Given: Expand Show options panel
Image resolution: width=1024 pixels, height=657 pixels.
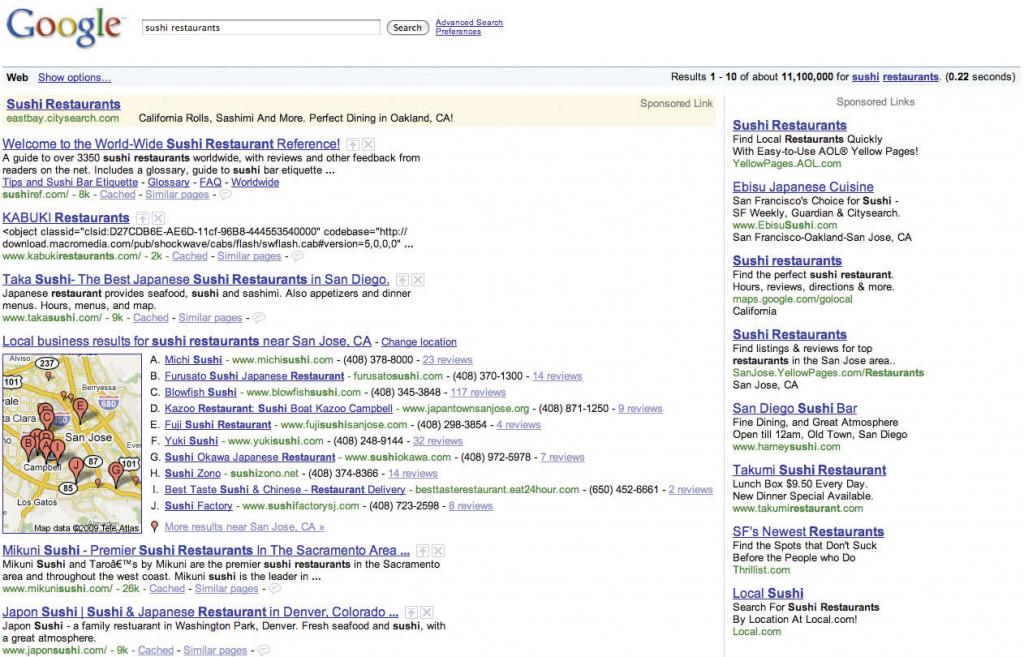Looking at the screenshot, I should point(74,77).
